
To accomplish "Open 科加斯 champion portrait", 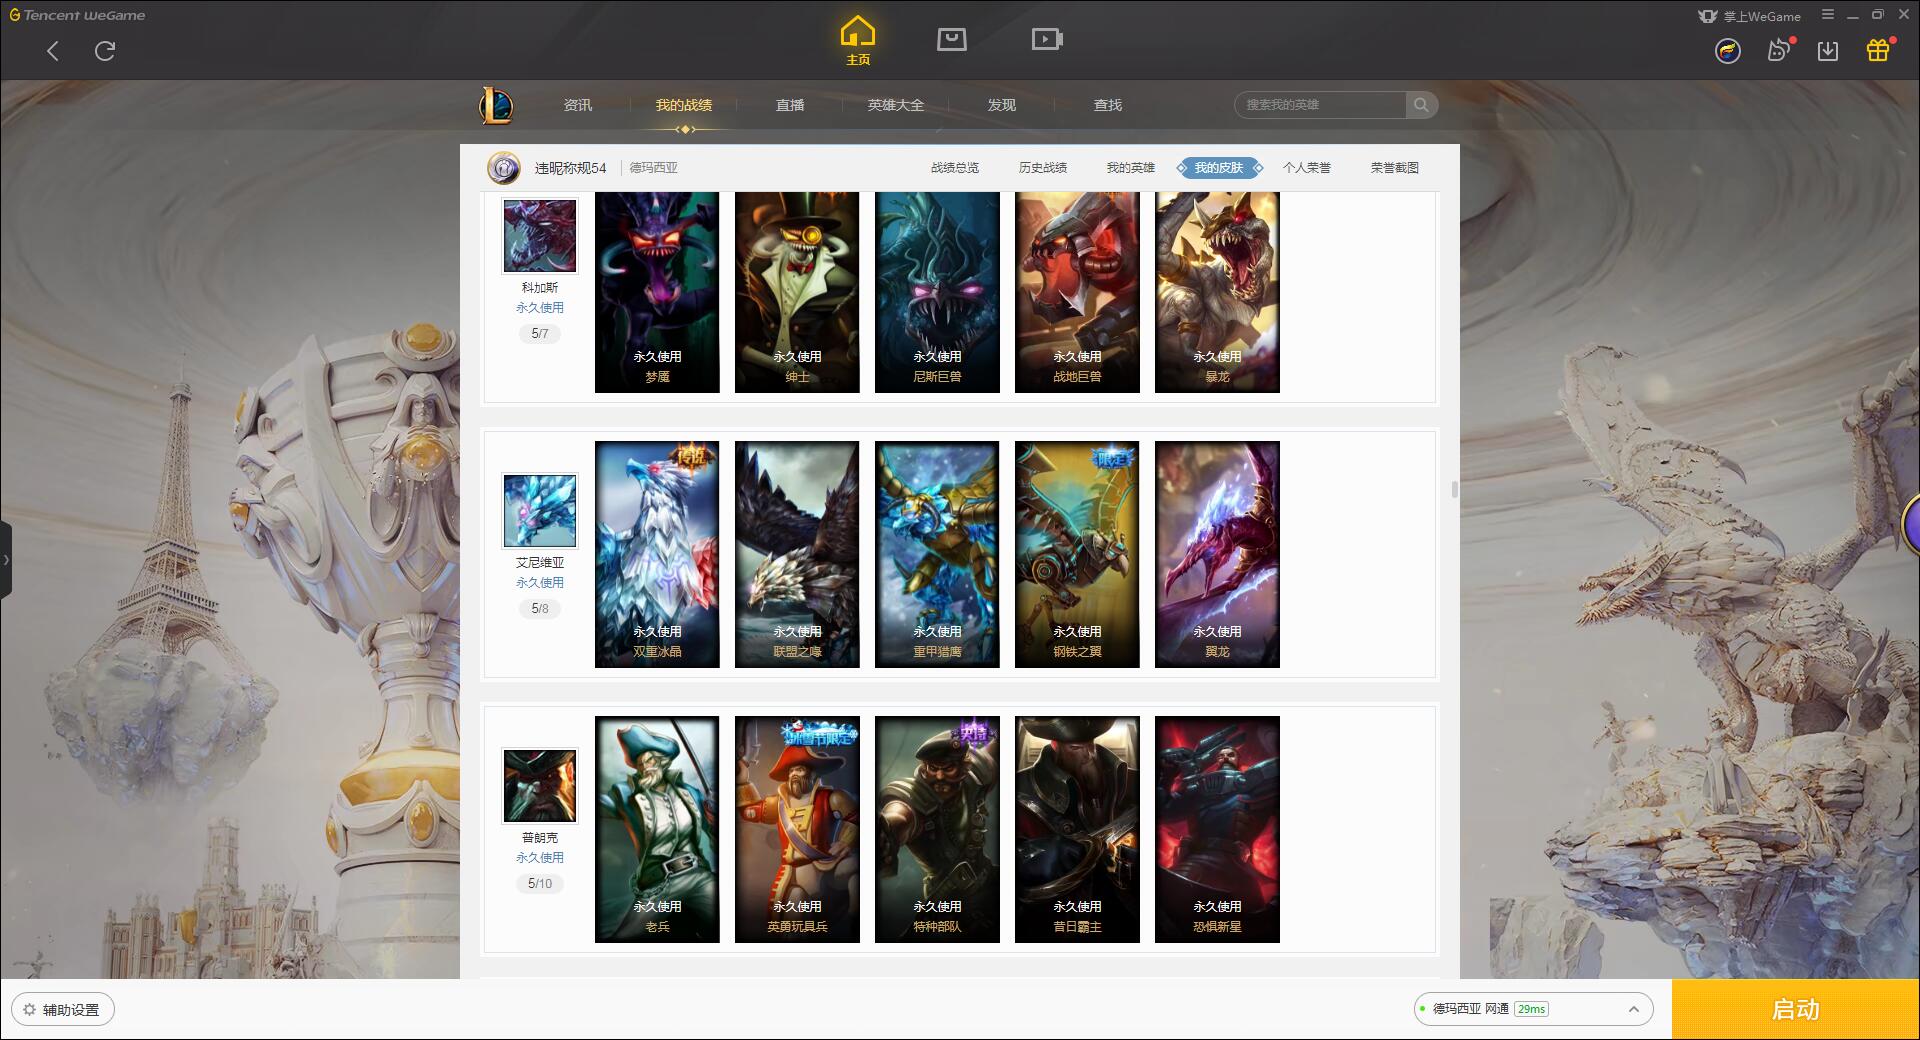I will click(540, 236).
